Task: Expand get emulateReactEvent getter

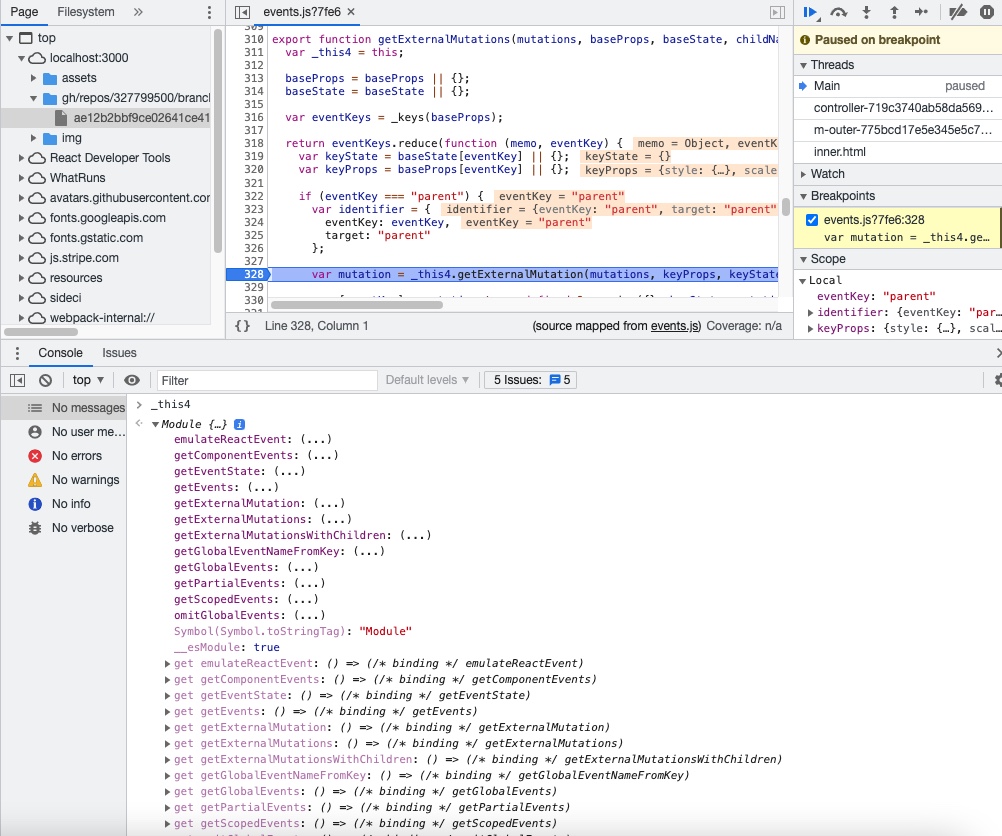Action: point(167,664)
